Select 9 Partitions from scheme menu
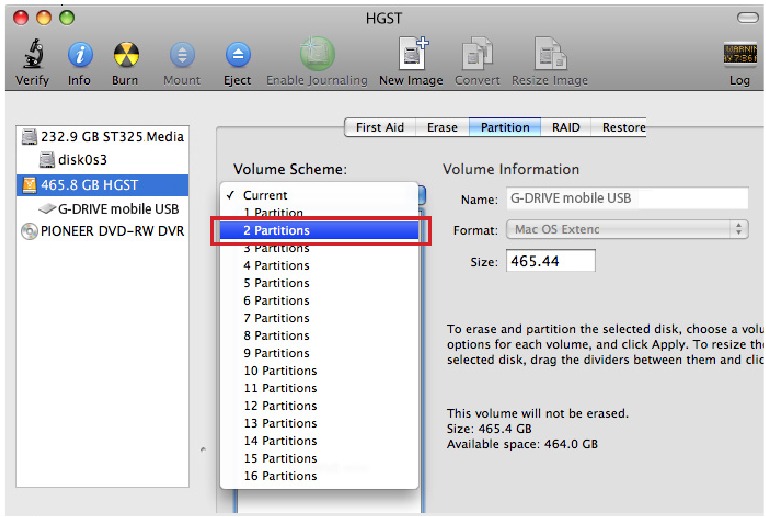Viewport: 766px width, 517px height. tap(319, 353)
